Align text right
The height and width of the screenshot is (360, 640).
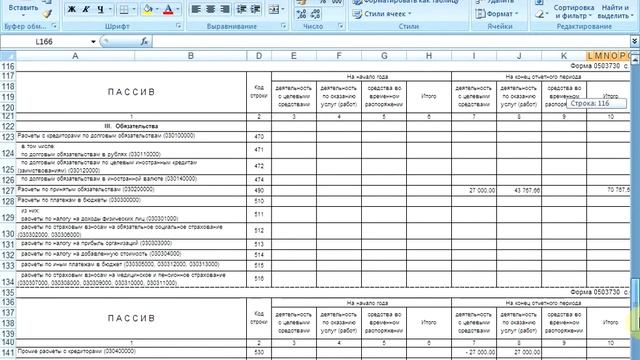(x=224, y=9)
